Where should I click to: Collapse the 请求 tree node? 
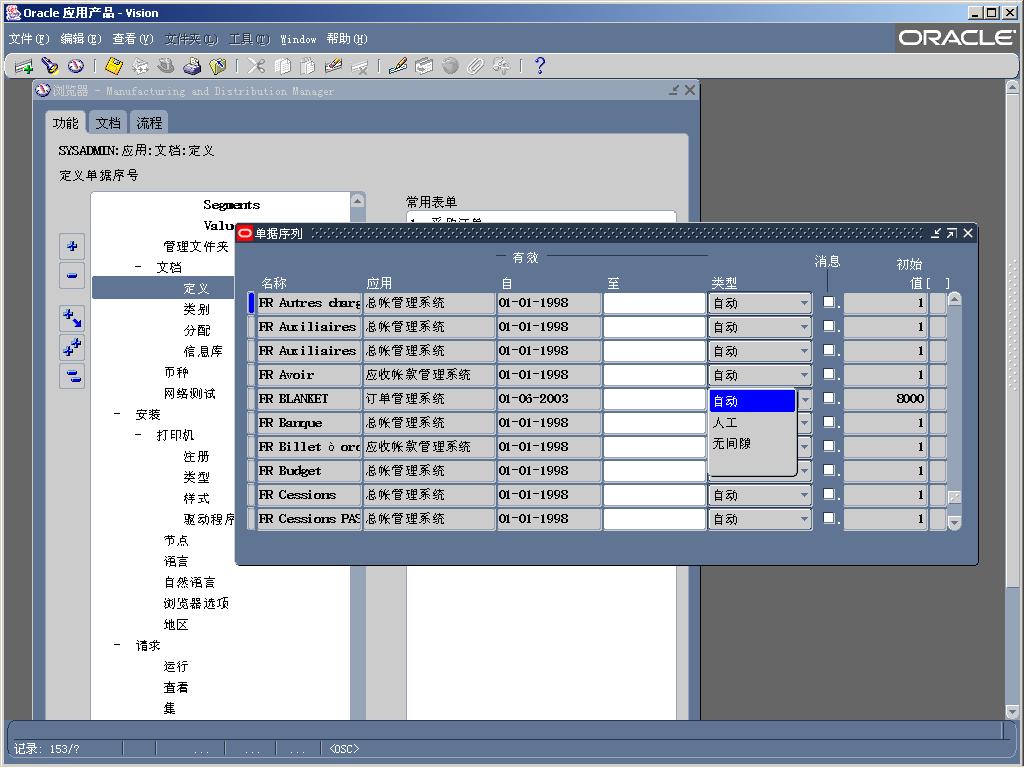[118, 645]
